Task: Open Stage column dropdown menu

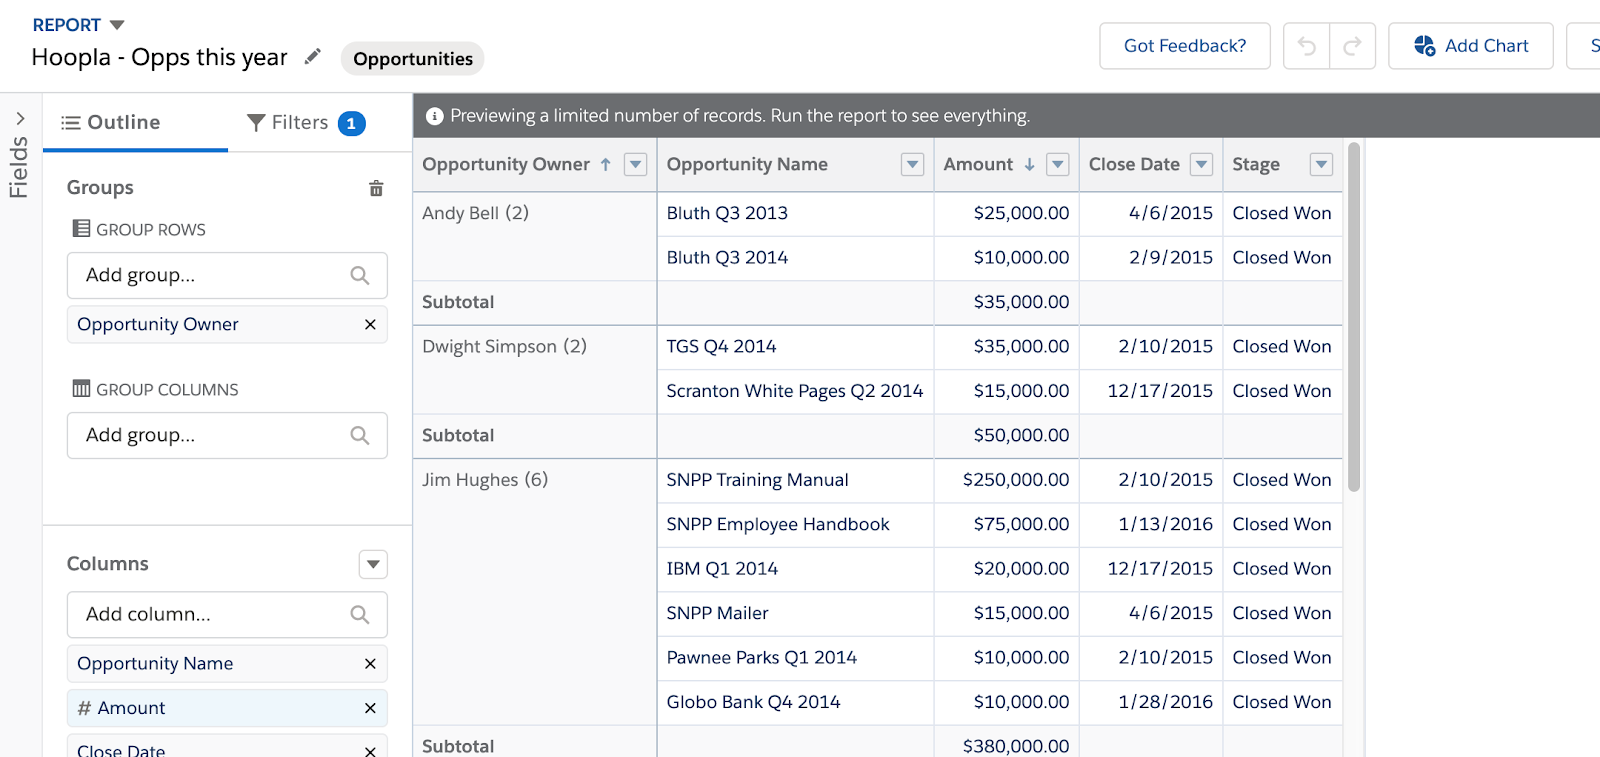Action: pyautogui.click(x=1322, y=165)
